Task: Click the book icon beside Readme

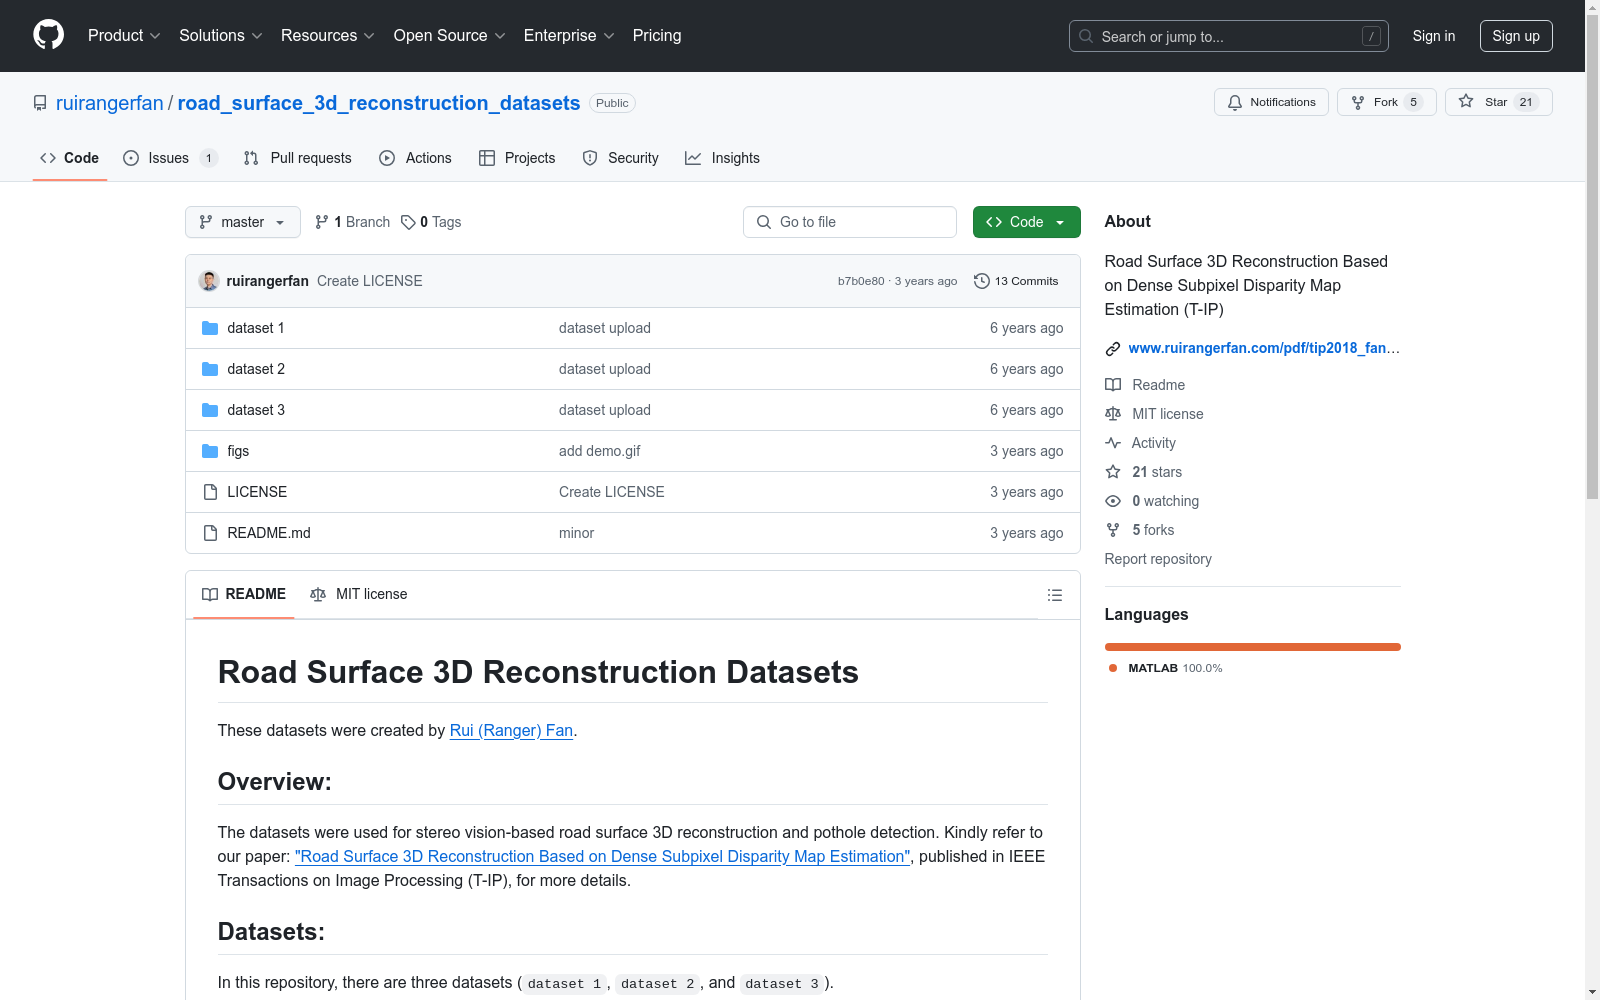Action: coord(1113,385)
